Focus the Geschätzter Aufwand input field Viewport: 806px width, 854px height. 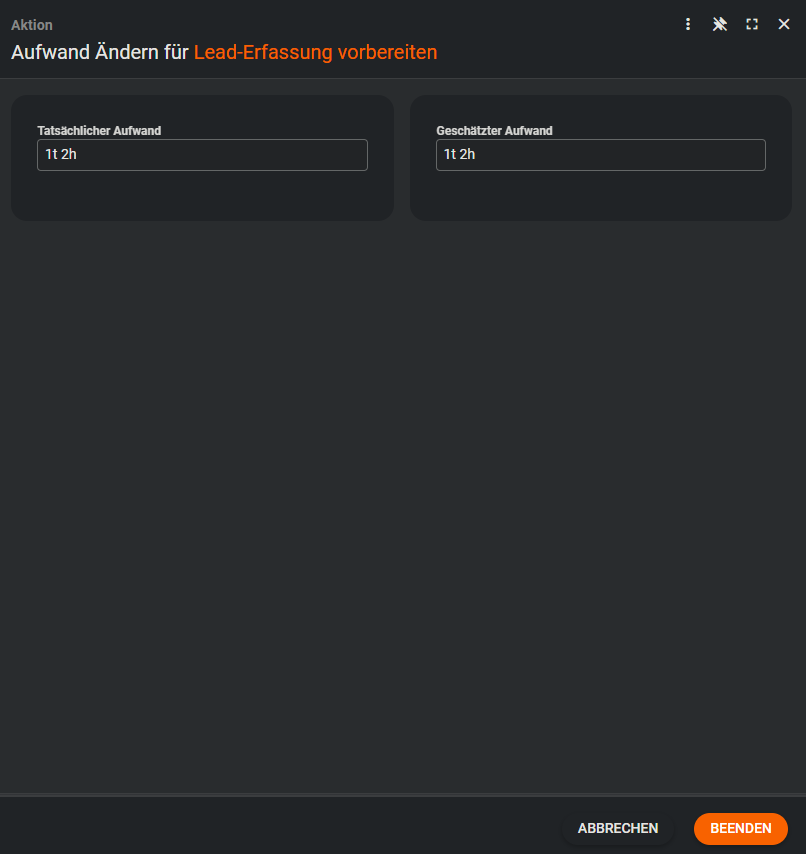click(x=600, y=155)
